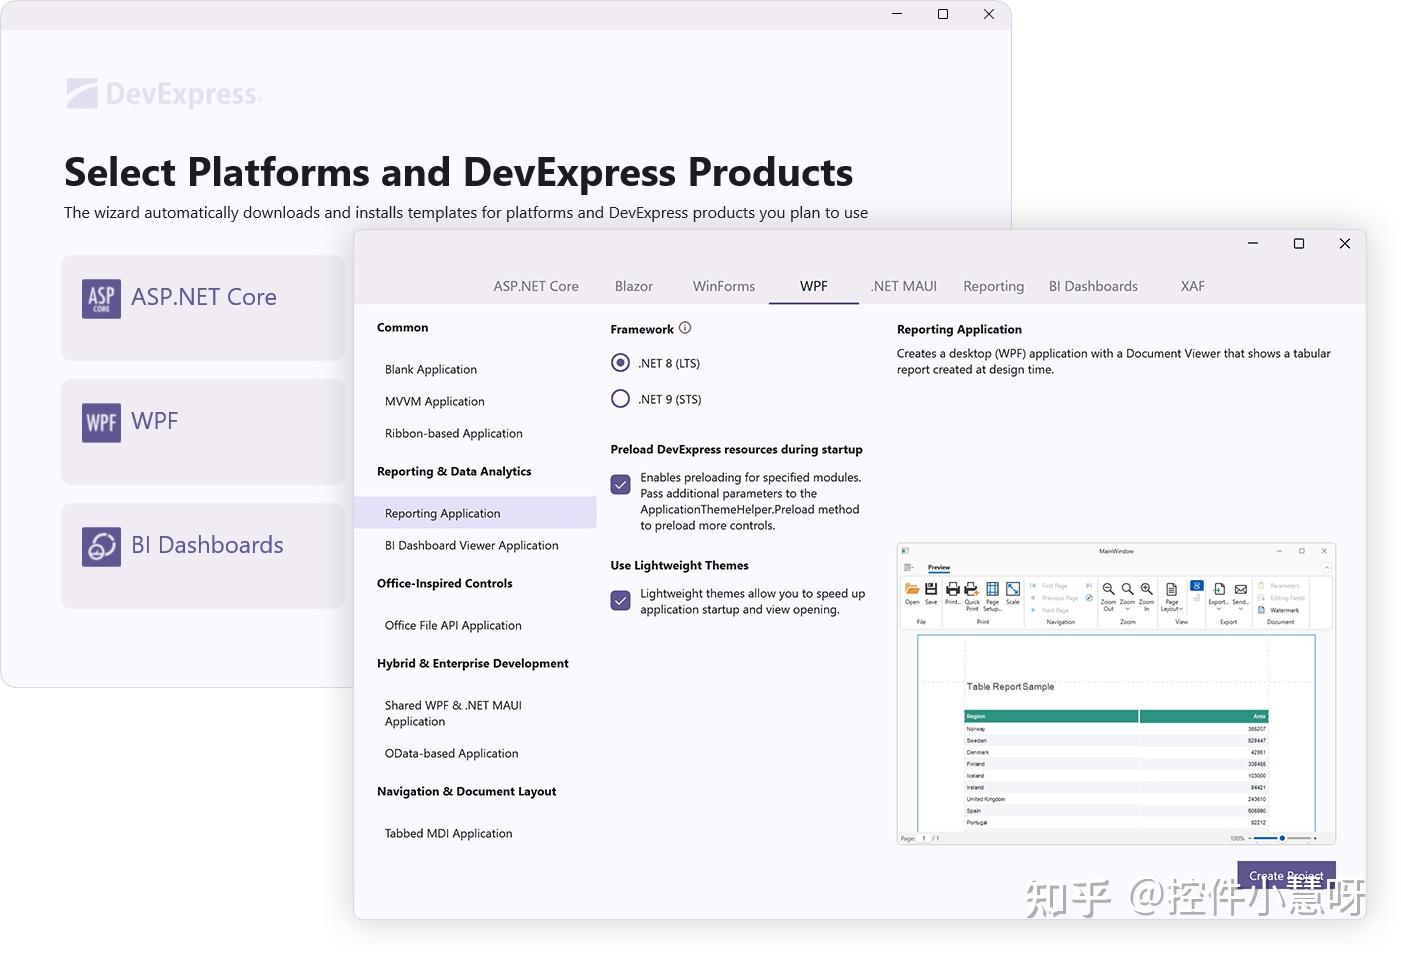Image resolution: width=1401 pixels, height=955 pixels.
Task: Select the .NET 9 (STS) framework option
Action: pos(620,398)
